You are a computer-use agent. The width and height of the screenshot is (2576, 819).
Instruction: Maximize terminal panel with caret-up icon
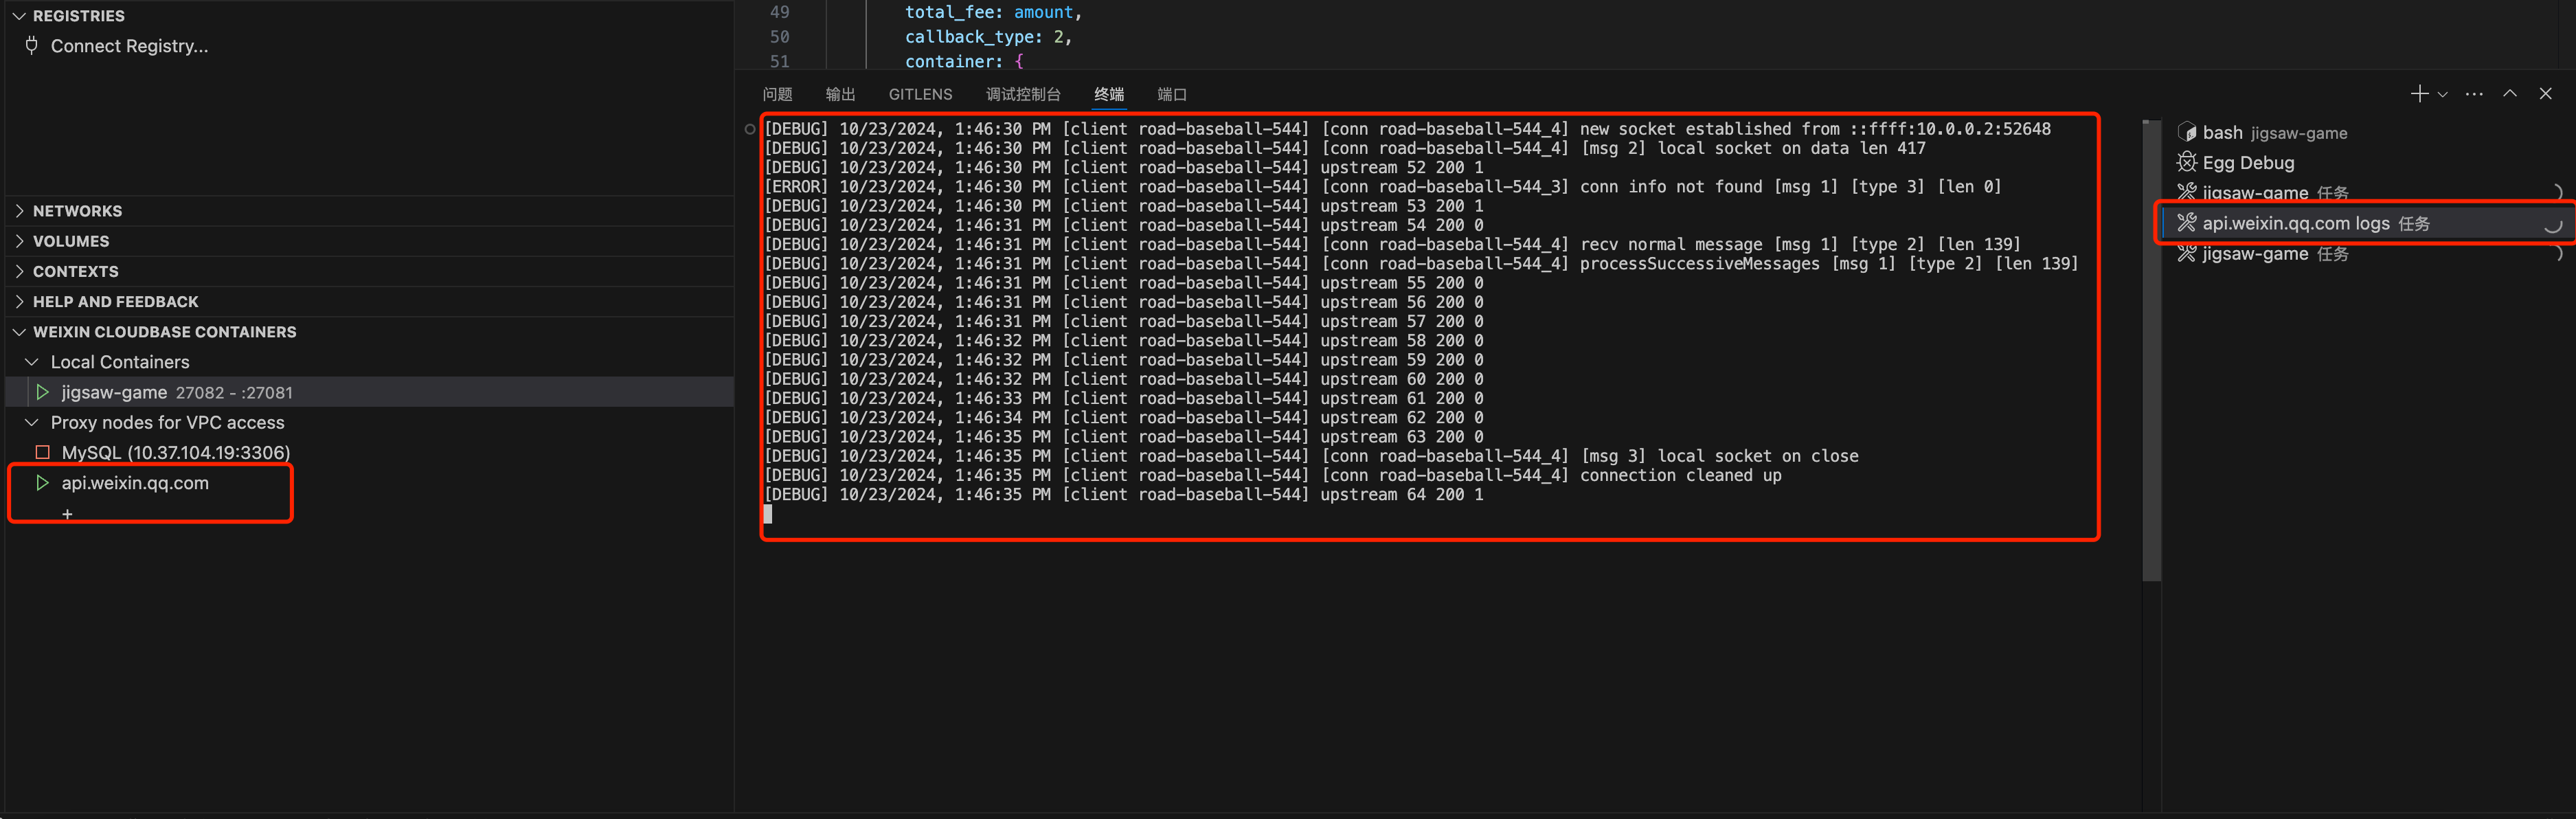2510,93
